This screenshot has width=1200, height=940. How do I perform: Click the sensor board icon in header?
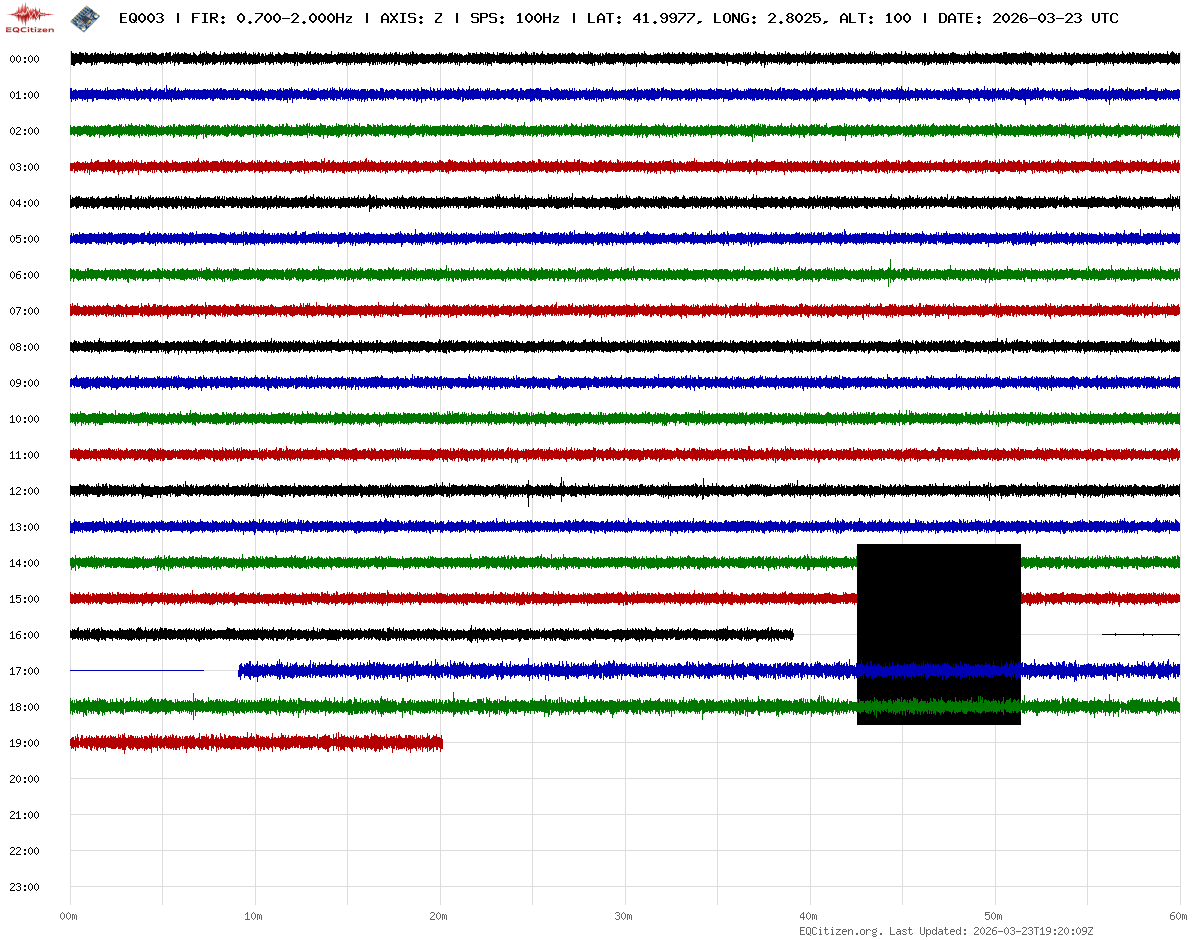pyautogui.click(x=86, y=18)
